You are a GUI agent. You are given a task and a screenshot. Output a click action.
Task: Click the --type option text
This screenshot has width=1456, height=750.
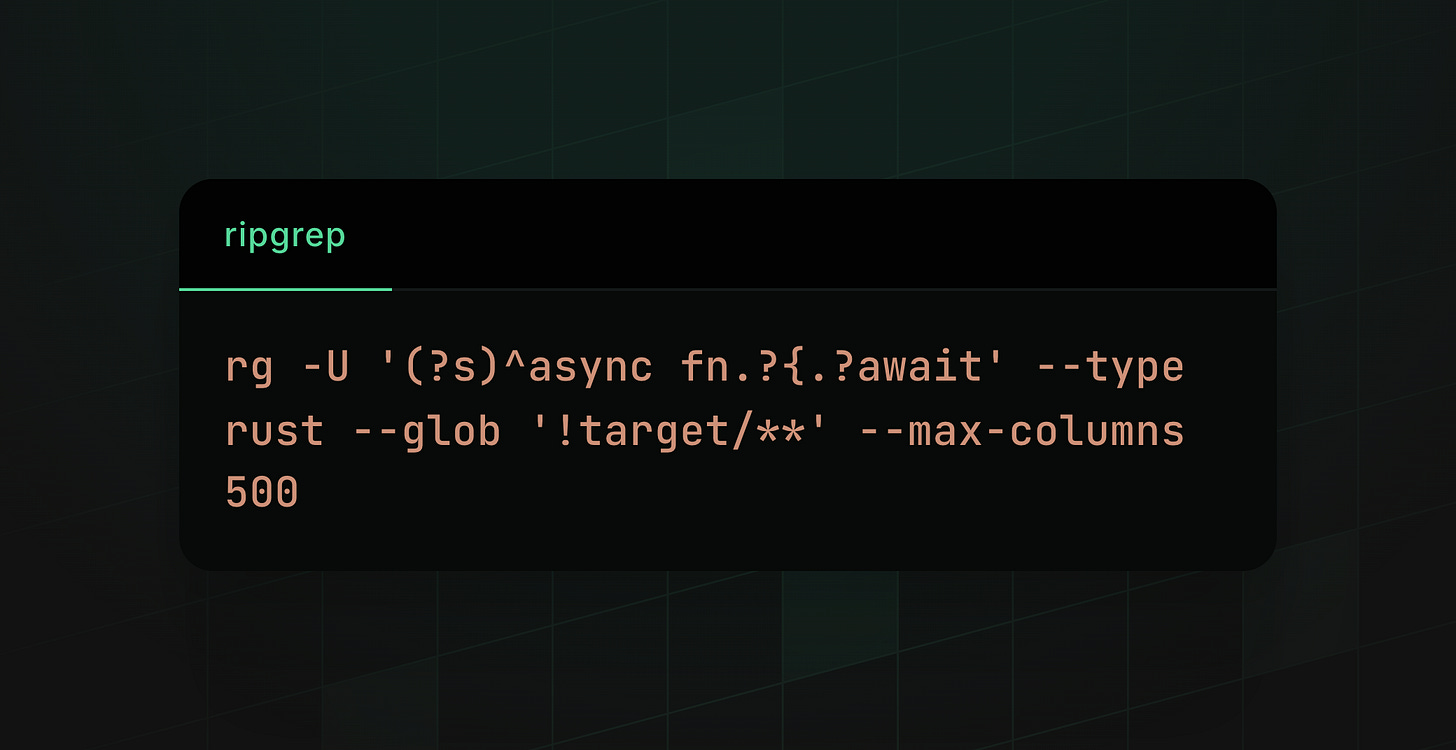1110,369
